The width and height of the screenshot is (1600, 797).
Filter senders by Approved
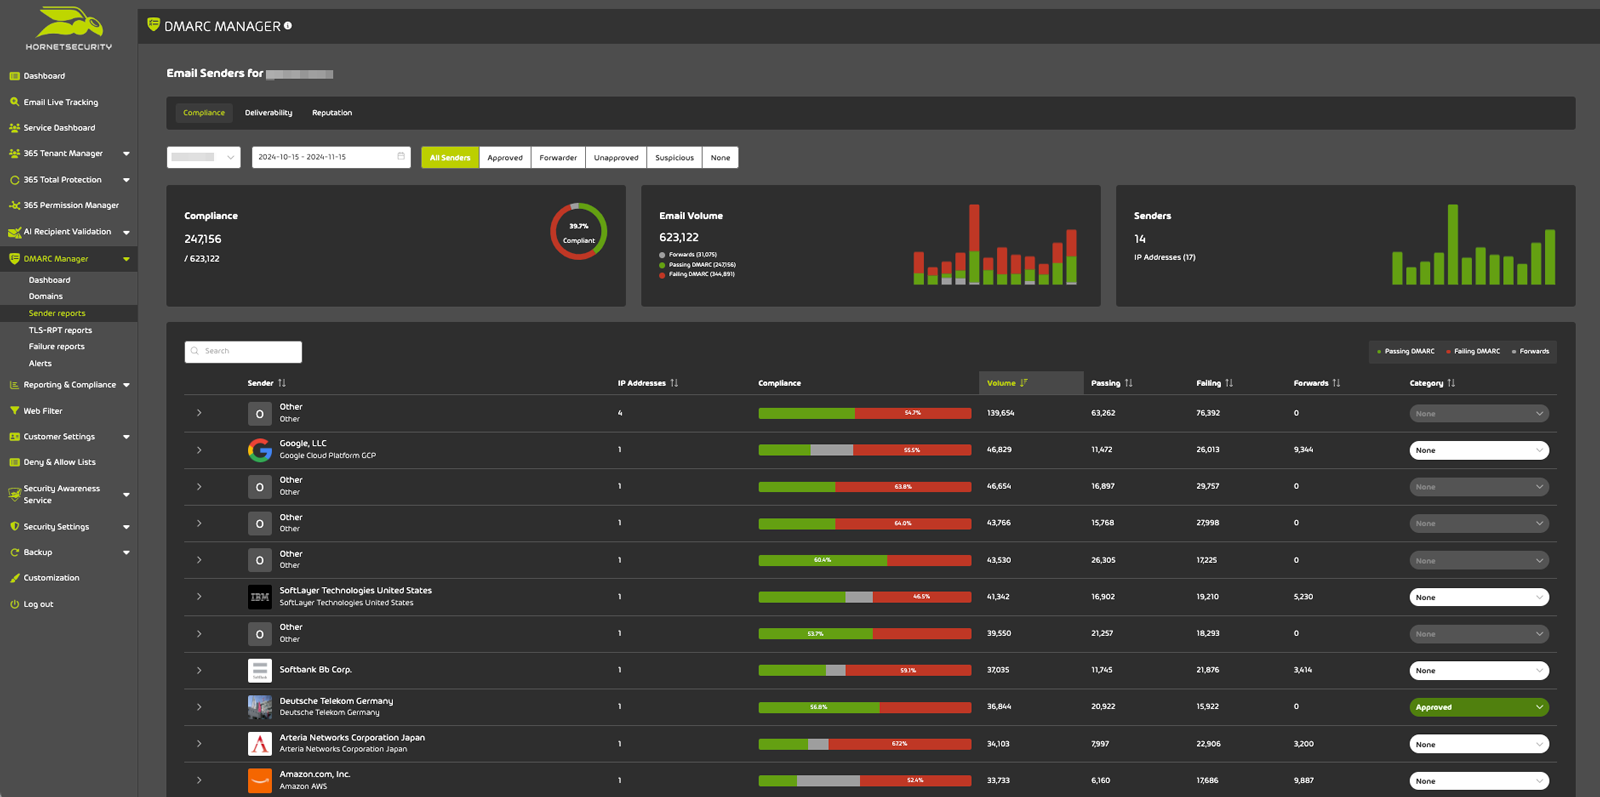[505, 158]
